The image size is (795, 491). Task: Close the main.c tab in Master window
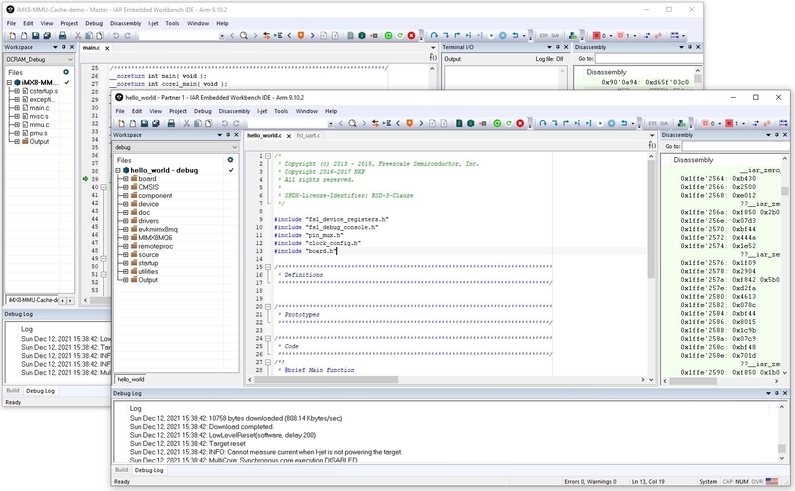click(x=107, y=48)
